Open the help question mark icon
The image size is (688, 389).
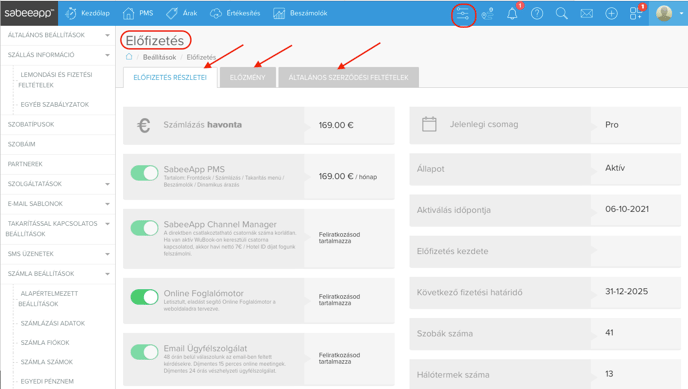(537, 14)
